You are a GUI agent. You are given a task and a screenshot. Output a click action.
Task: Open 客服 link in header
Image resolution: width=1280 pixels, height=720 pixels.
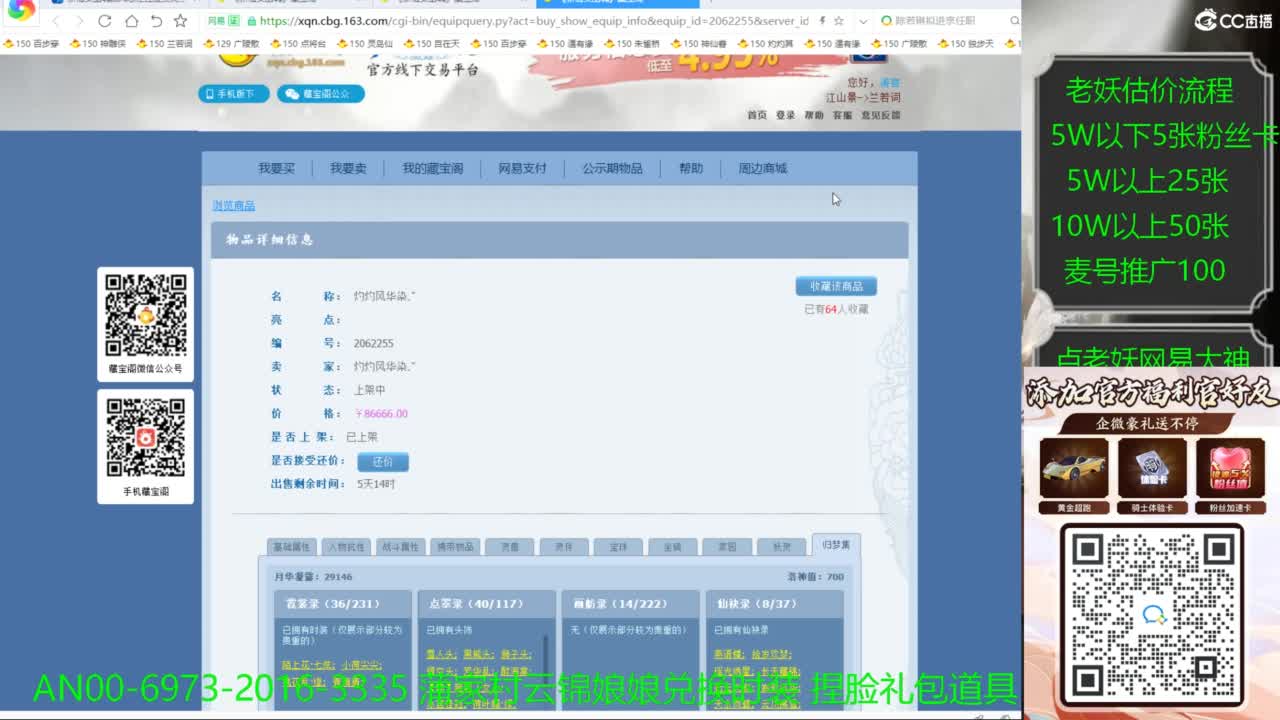point(843,115)
